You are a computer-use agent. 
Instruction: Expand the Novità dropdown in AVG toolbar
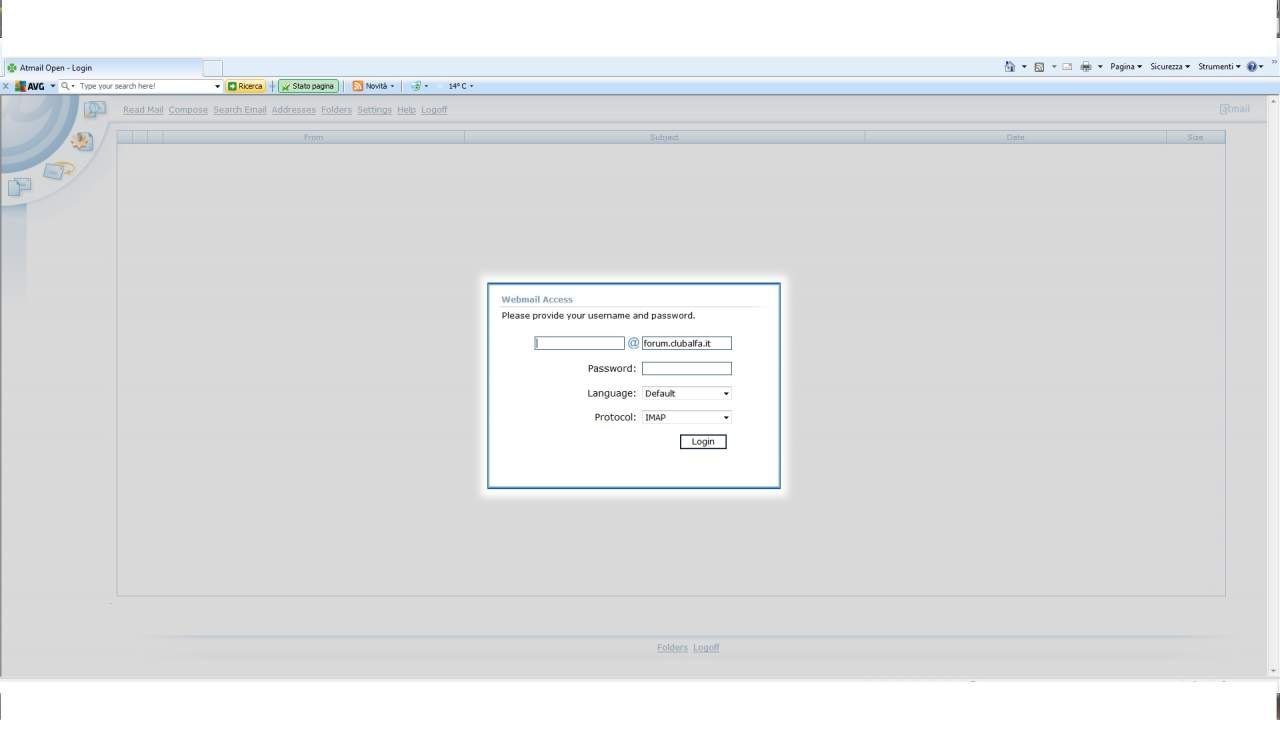(x=392, y=86)
